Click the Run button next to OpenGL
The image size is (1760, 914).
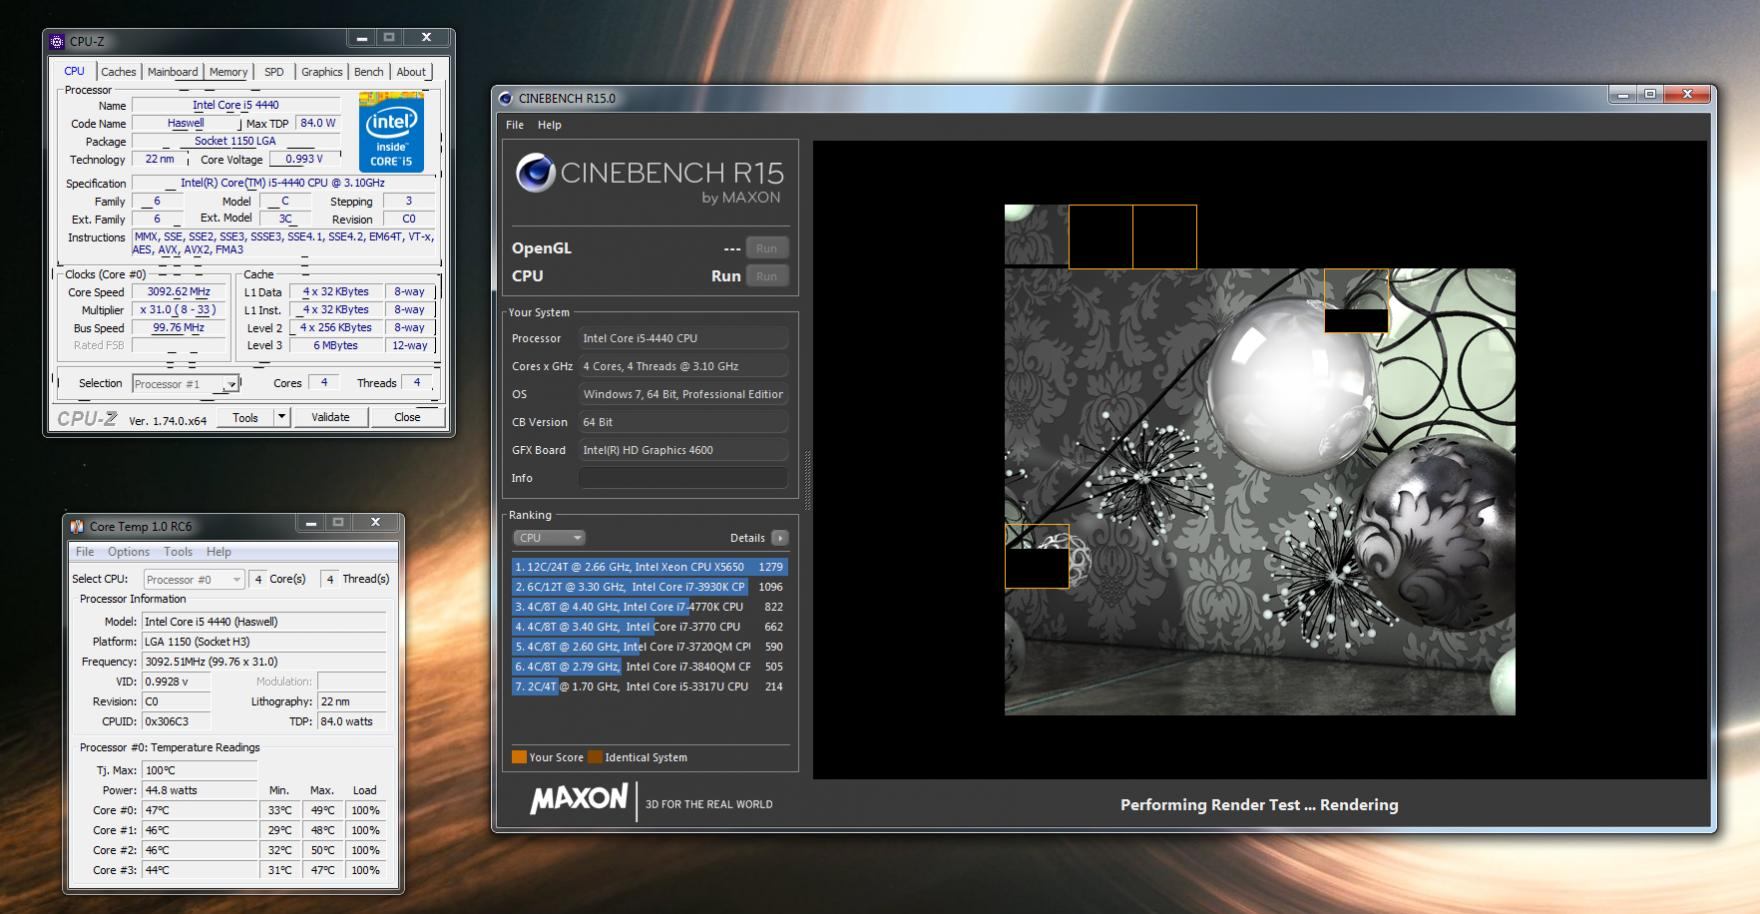point(766,248)
